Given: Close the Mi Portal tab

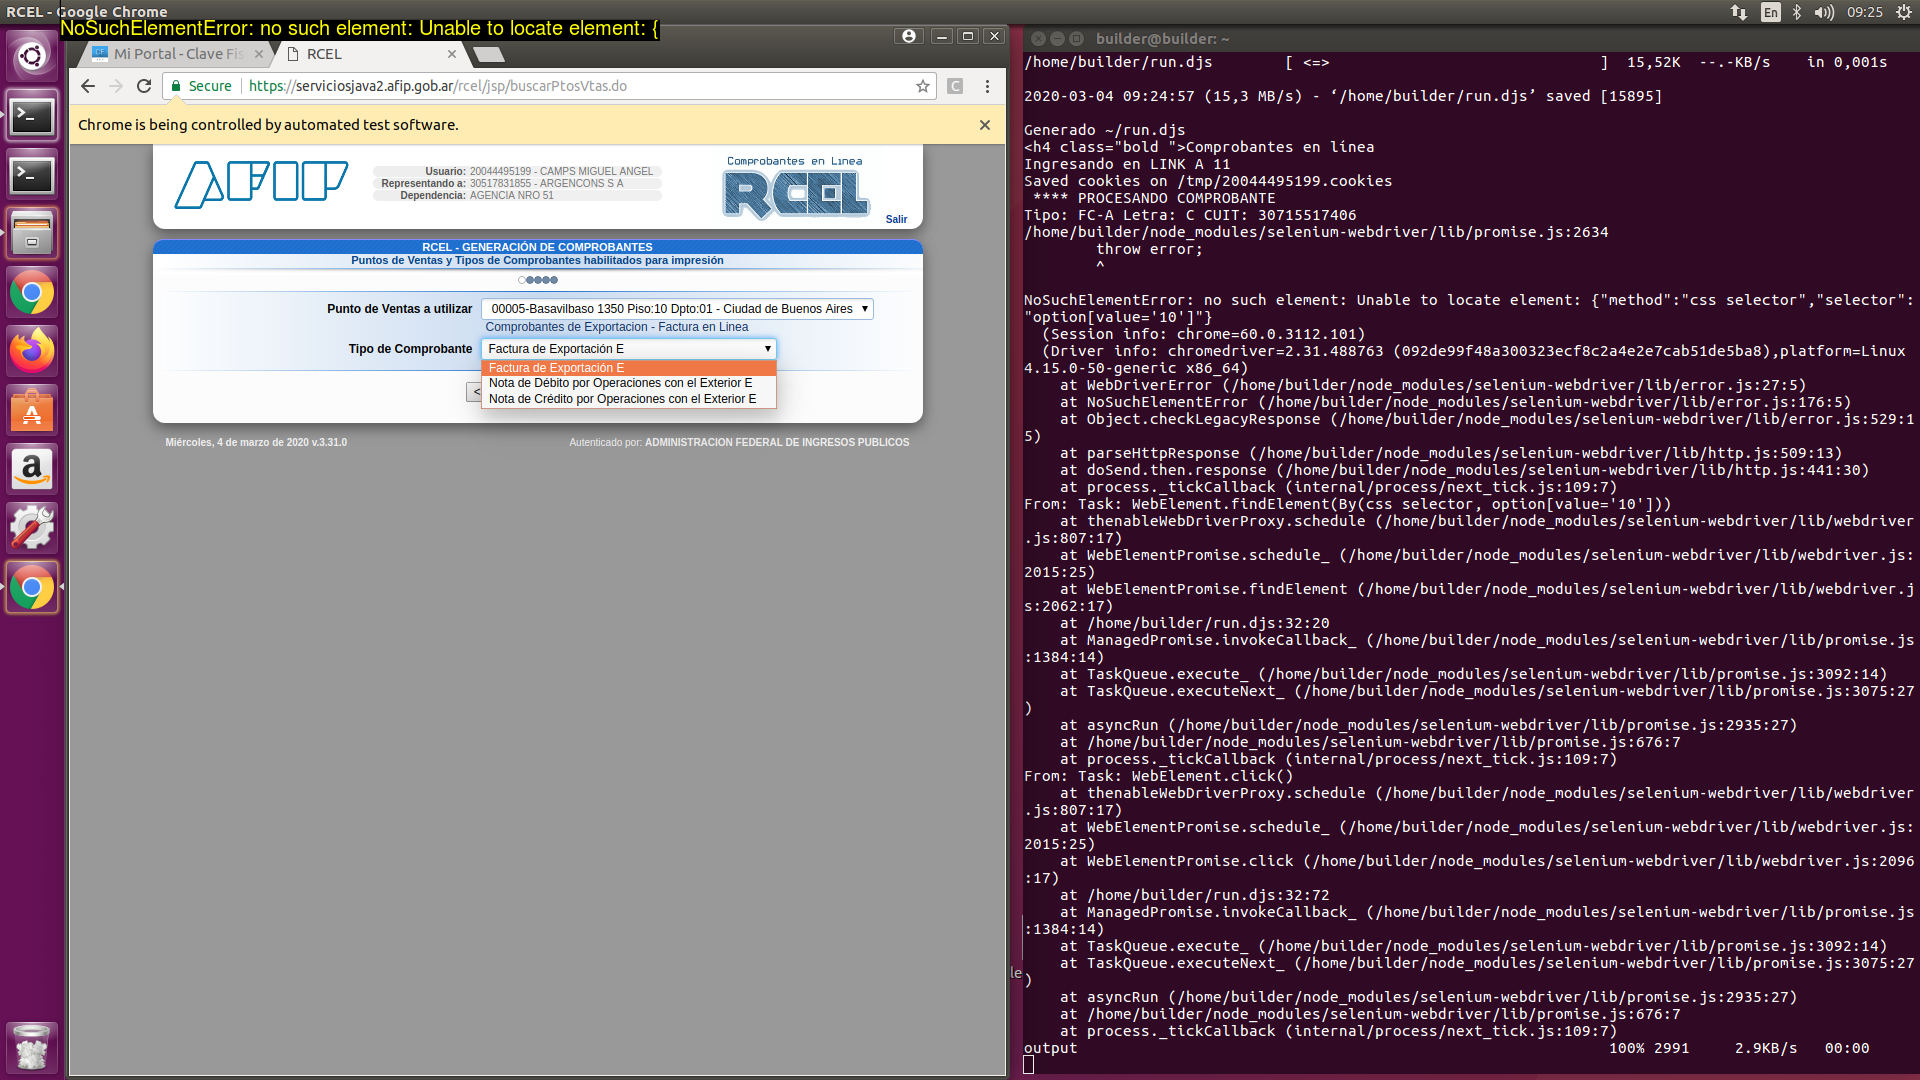Looking at the screenshot, I should 259,54.
